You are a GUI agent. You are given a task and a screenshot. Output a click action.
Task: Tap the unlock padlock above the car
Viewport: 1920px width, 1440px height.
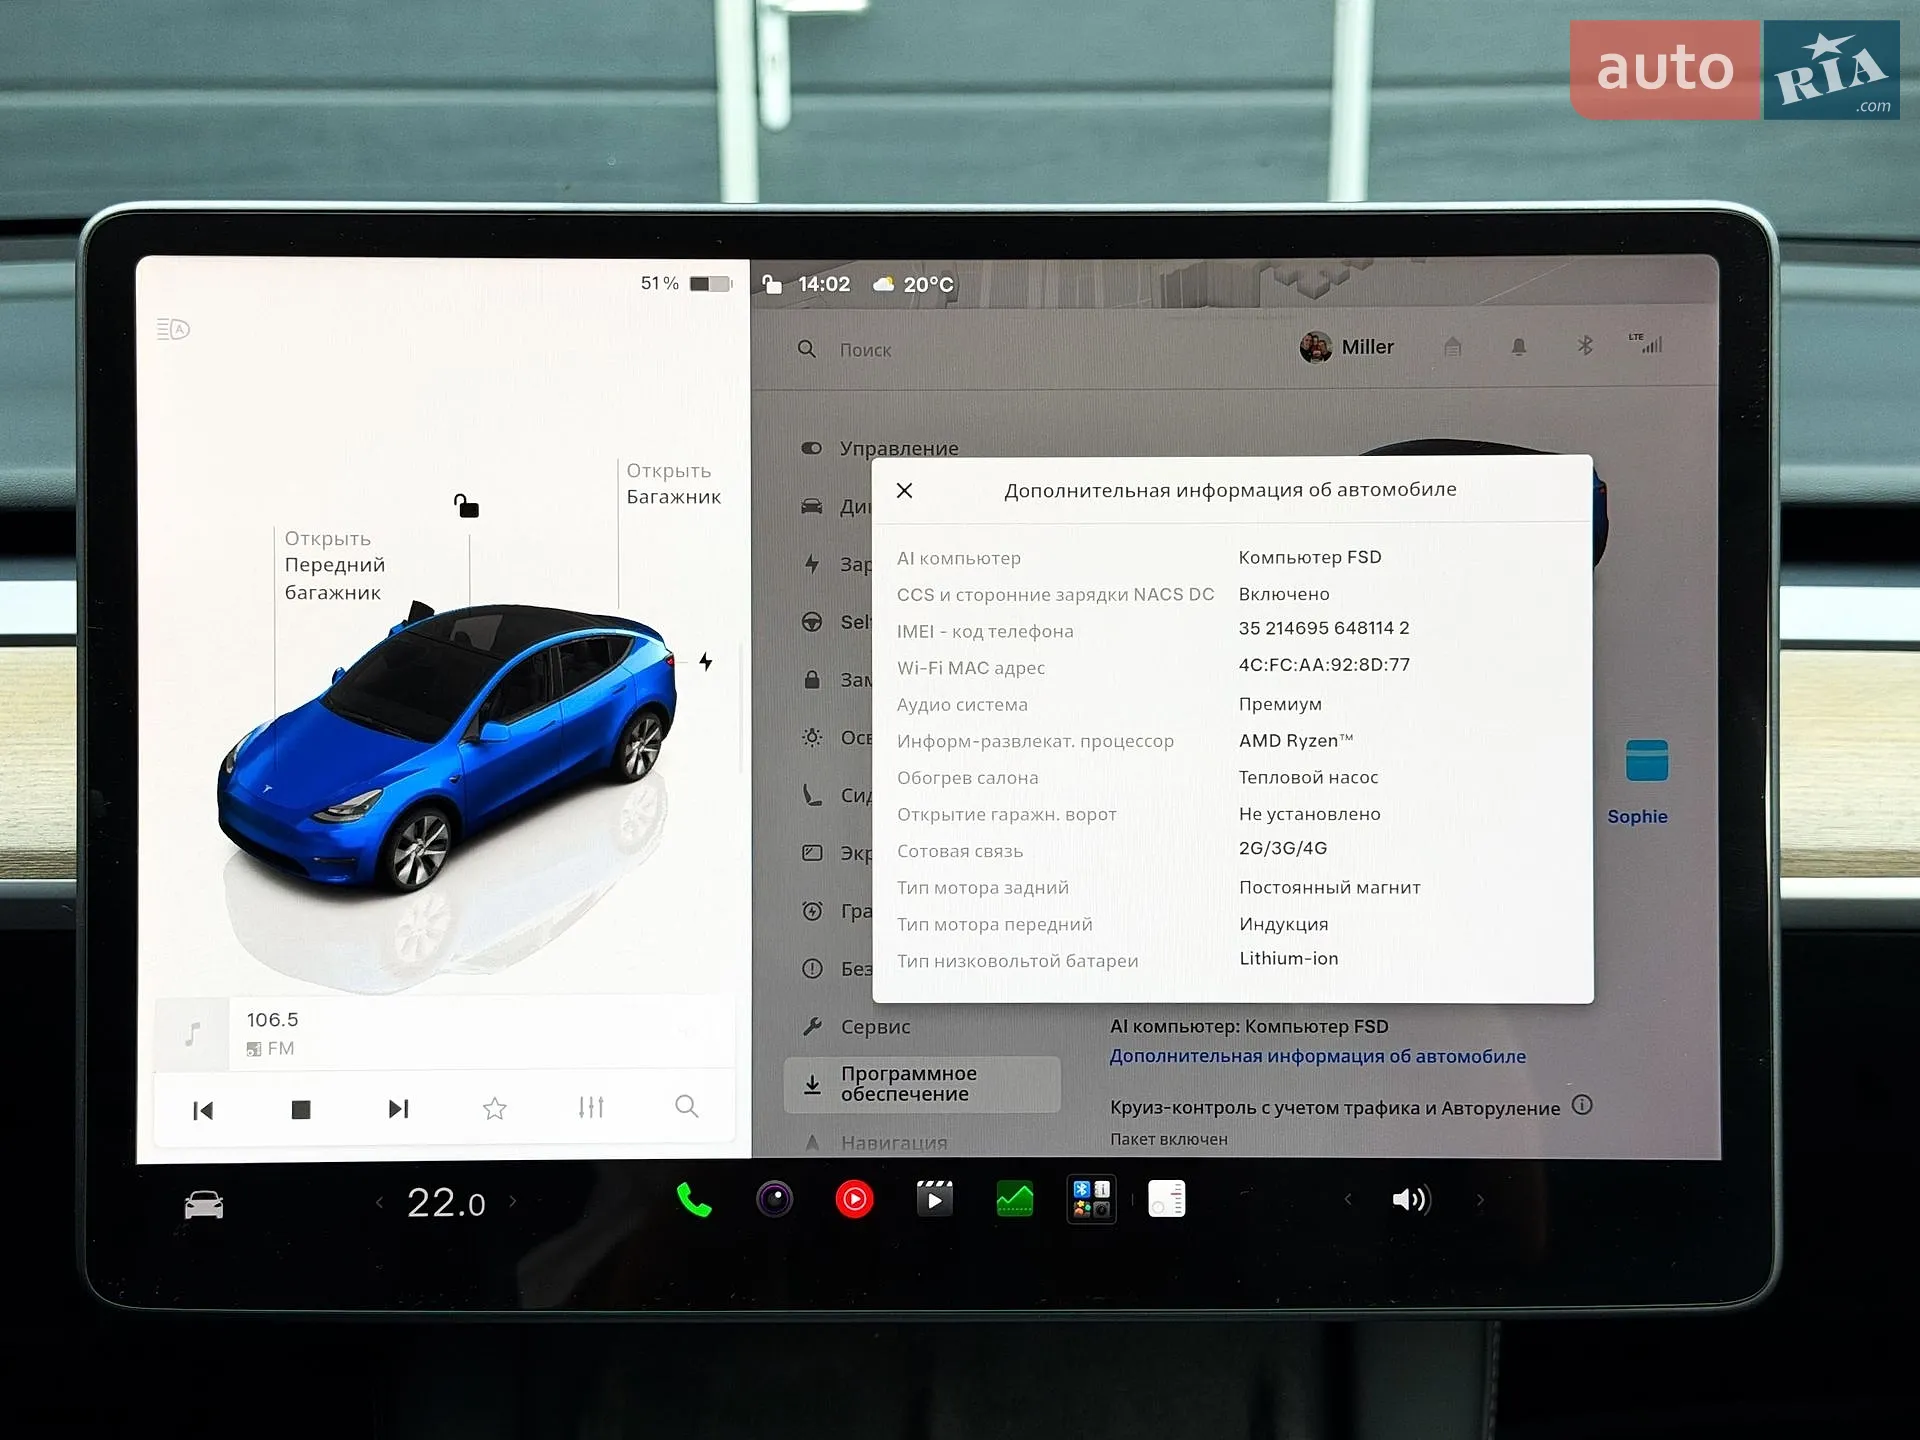(x=466, y=506)
